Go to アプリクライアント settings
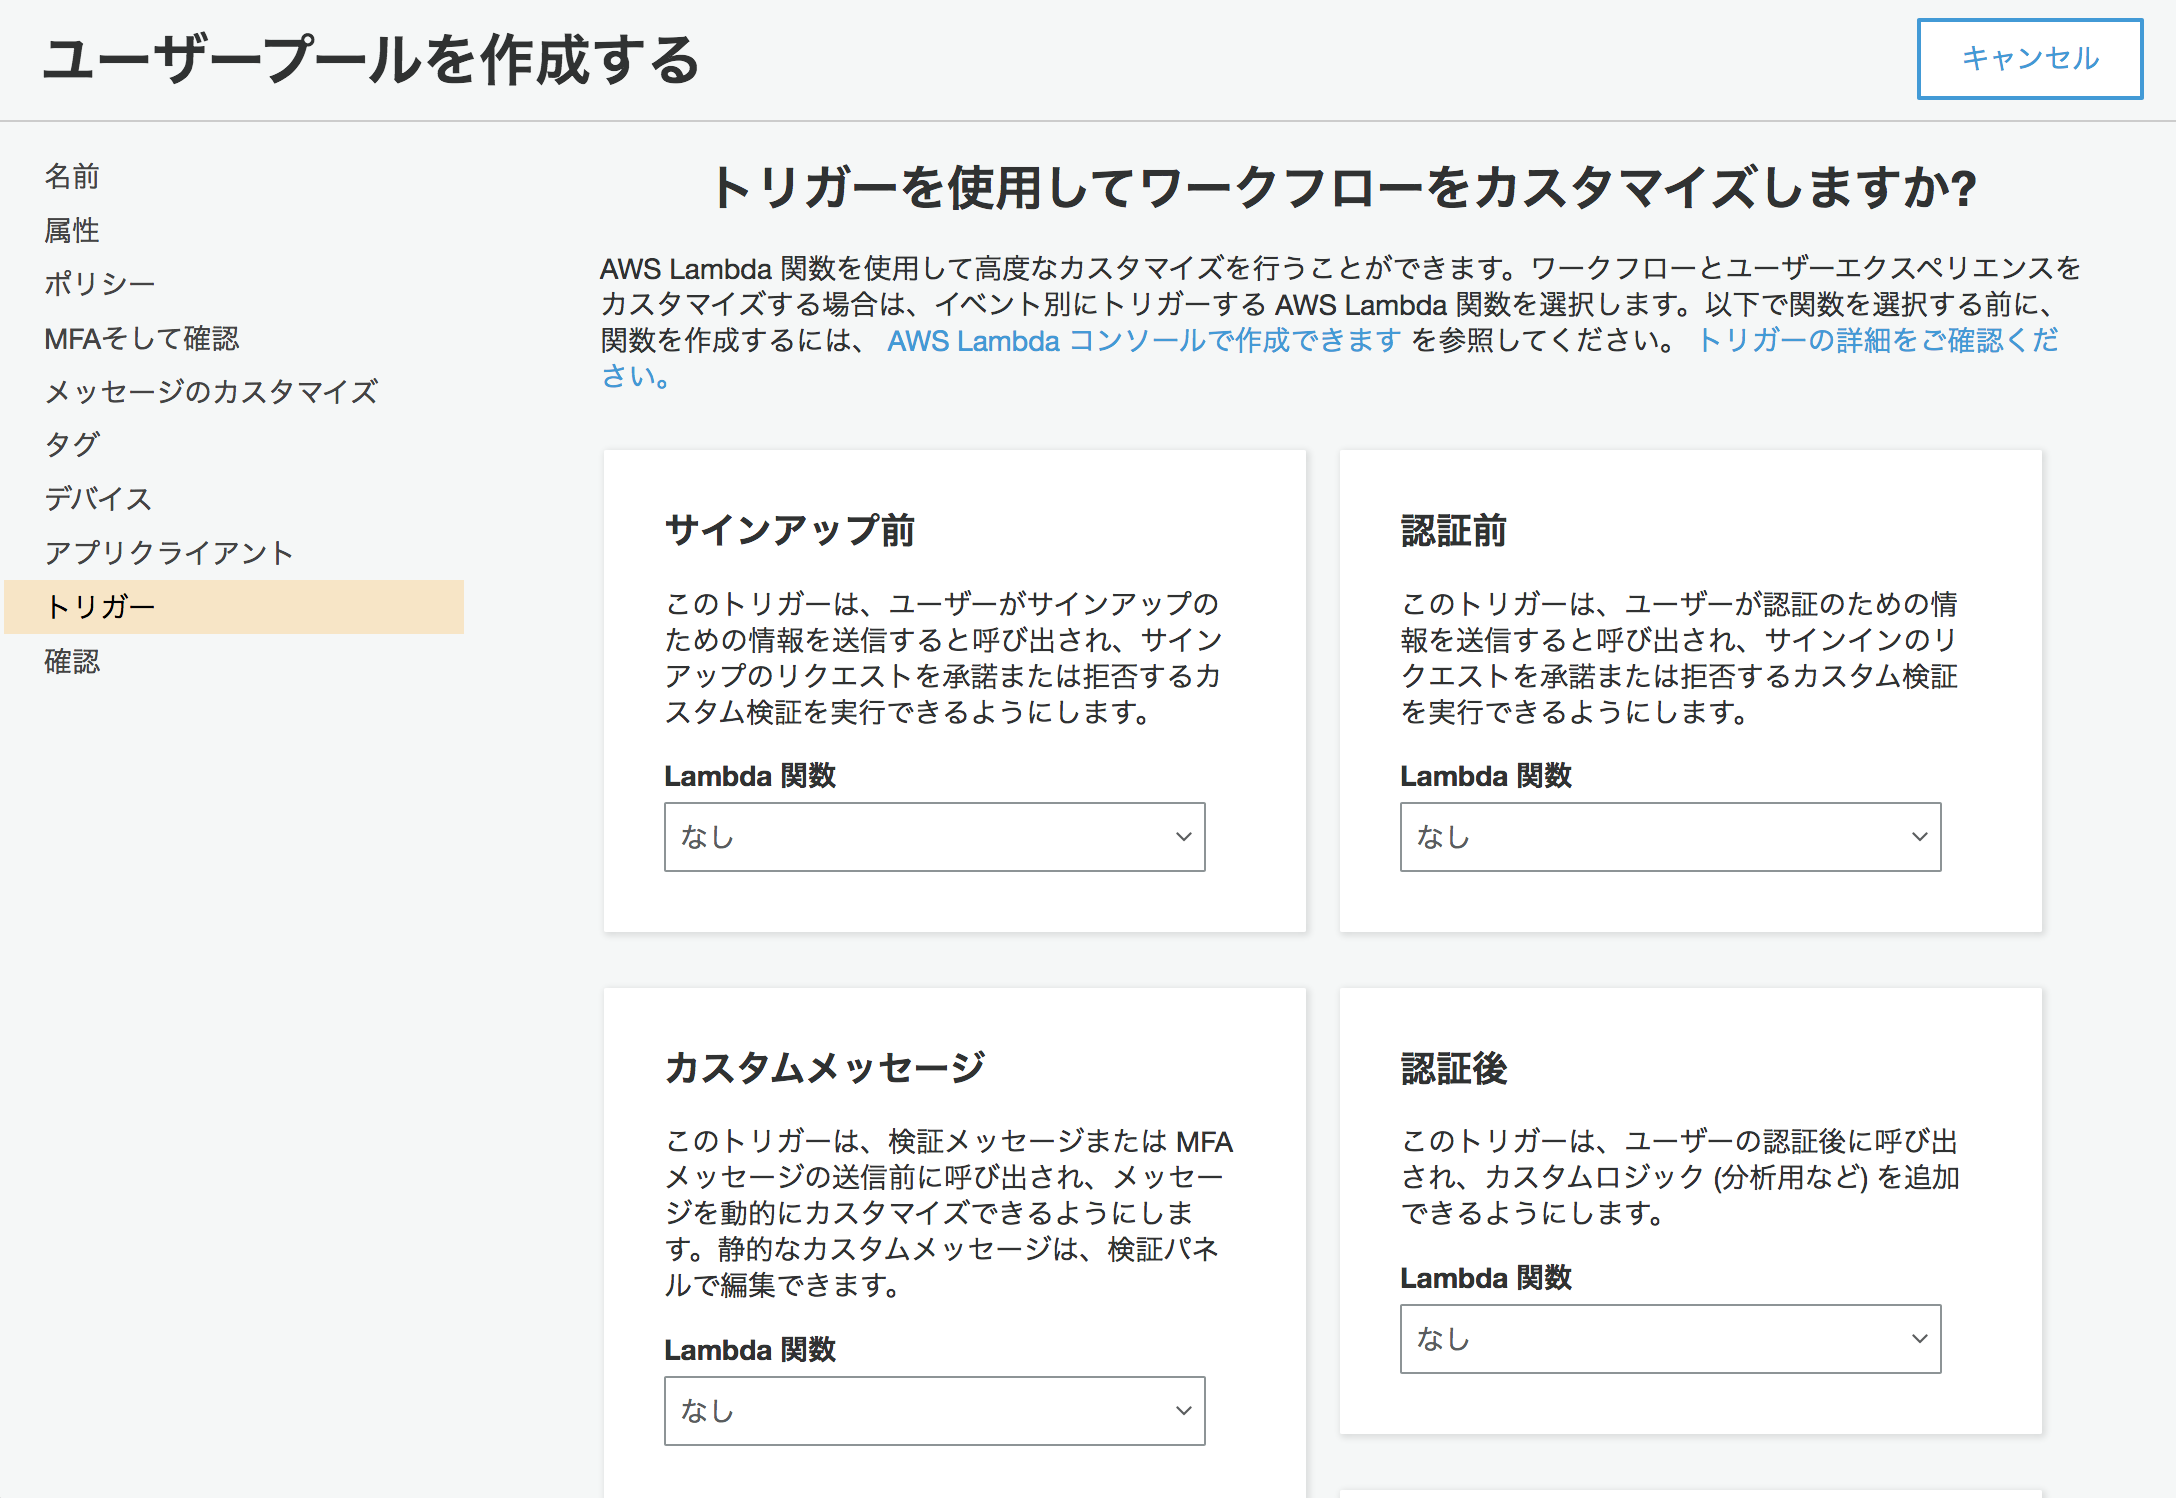 [168, 552]
